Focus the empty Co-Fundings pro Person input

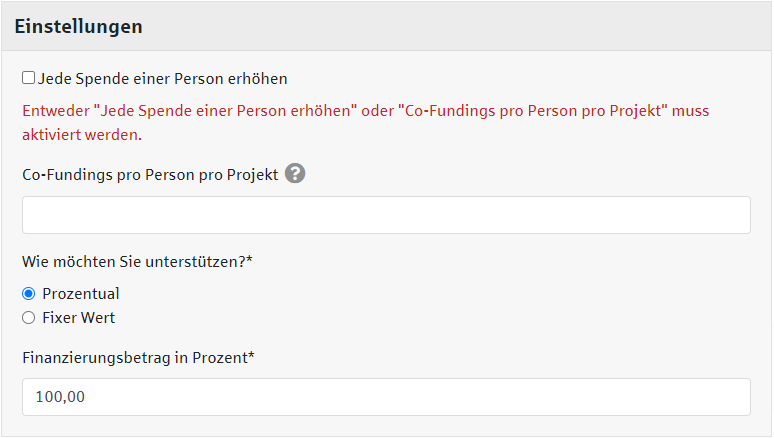(386, 215)
